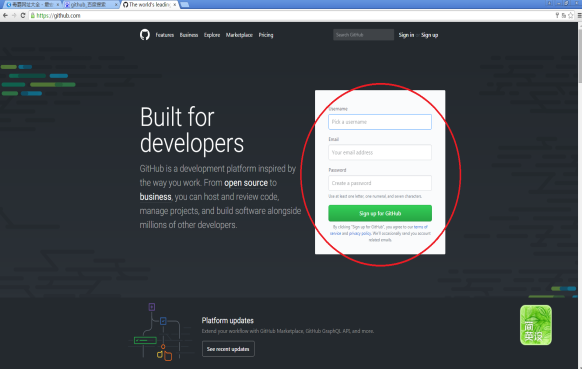The width and height of the screenshot is (583, 370).
Task: Click the green input method badge
Action: pos(535,325)
